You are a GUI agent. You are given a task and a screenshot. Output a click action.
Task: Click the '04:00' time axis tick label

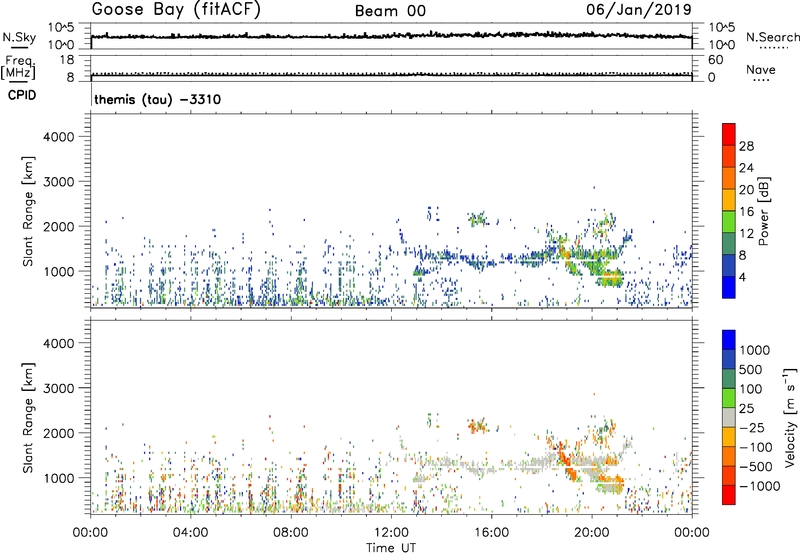(x=190, y=533)
